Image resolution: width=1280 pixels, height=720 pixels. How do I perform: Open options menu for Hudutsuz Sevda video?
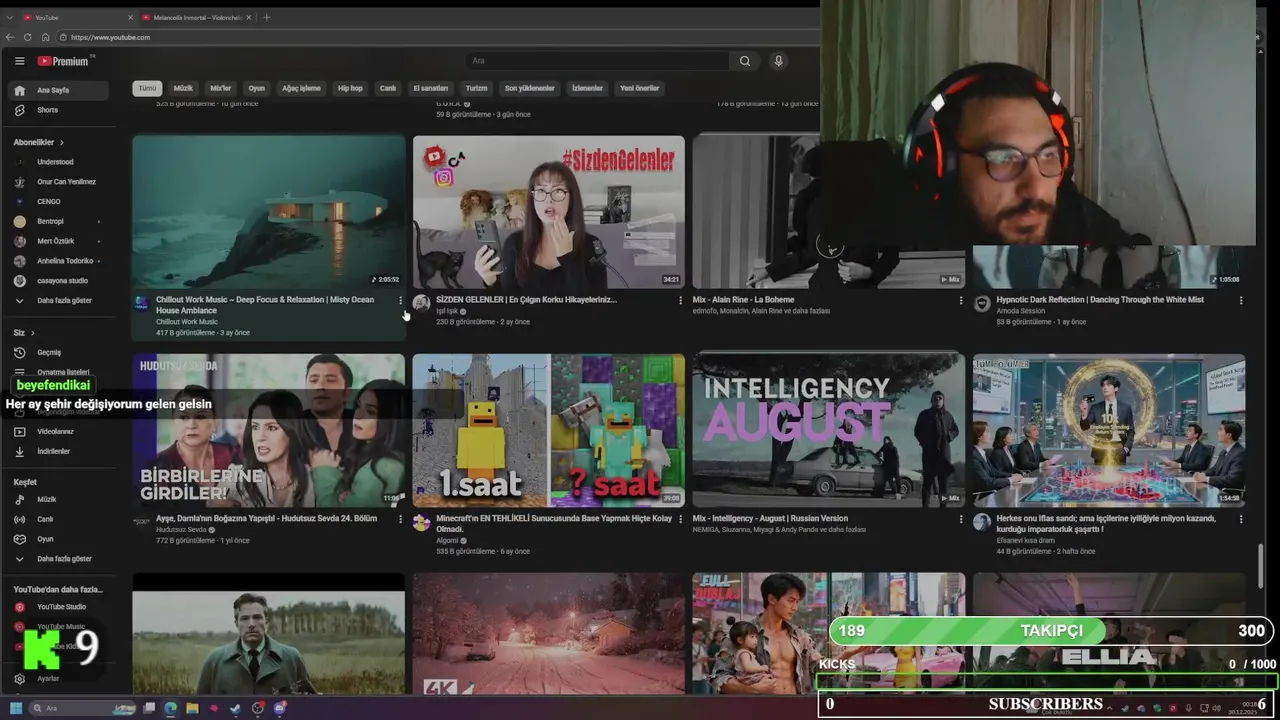pyautogui.click(x=401, y=519)
